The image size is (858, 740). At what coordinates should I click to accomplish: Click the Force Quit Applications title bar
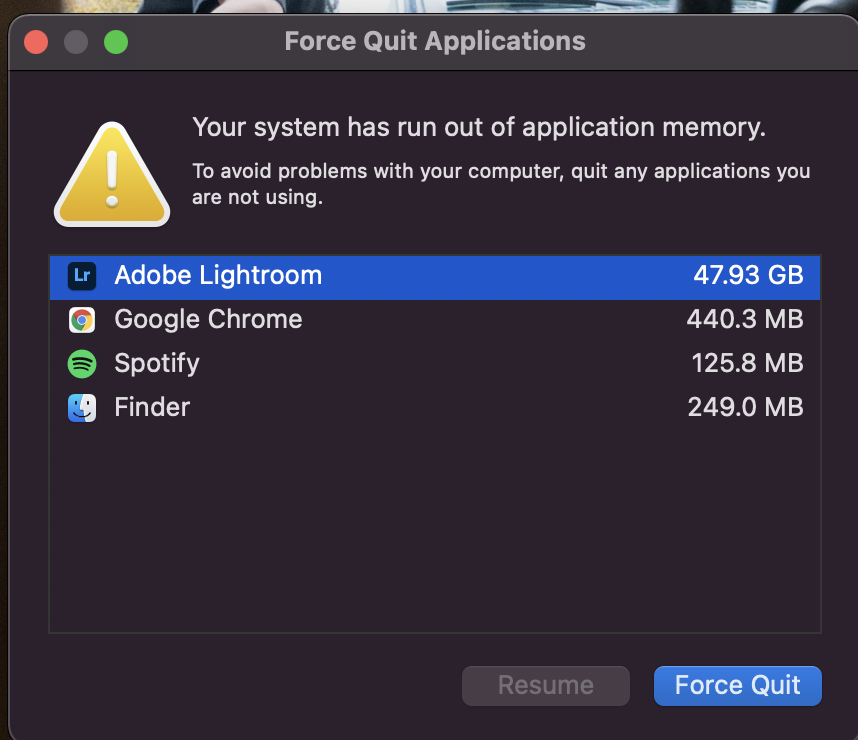tap(435, 42)
